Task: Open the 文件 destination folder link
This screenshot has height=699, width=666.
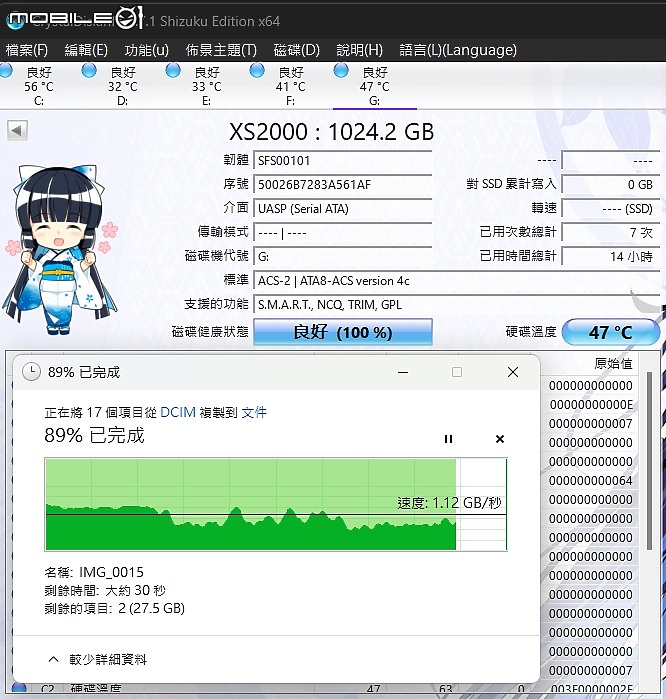Action: [x=254, y=412]
